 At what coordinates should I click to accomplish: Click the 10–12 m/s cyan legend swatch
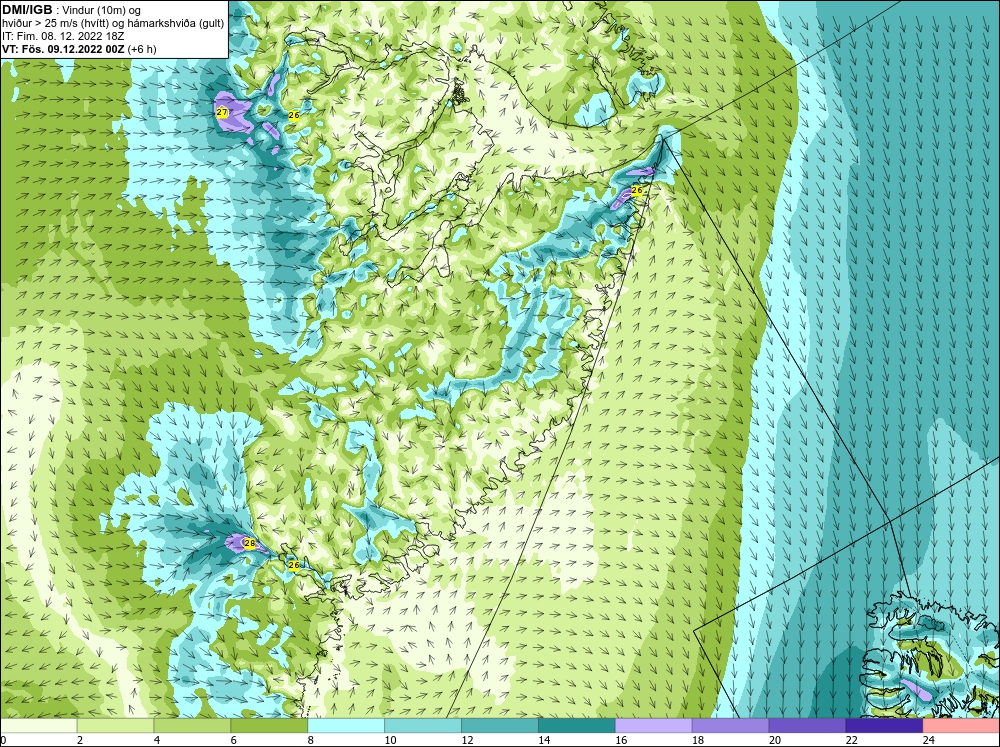[423, 725]
